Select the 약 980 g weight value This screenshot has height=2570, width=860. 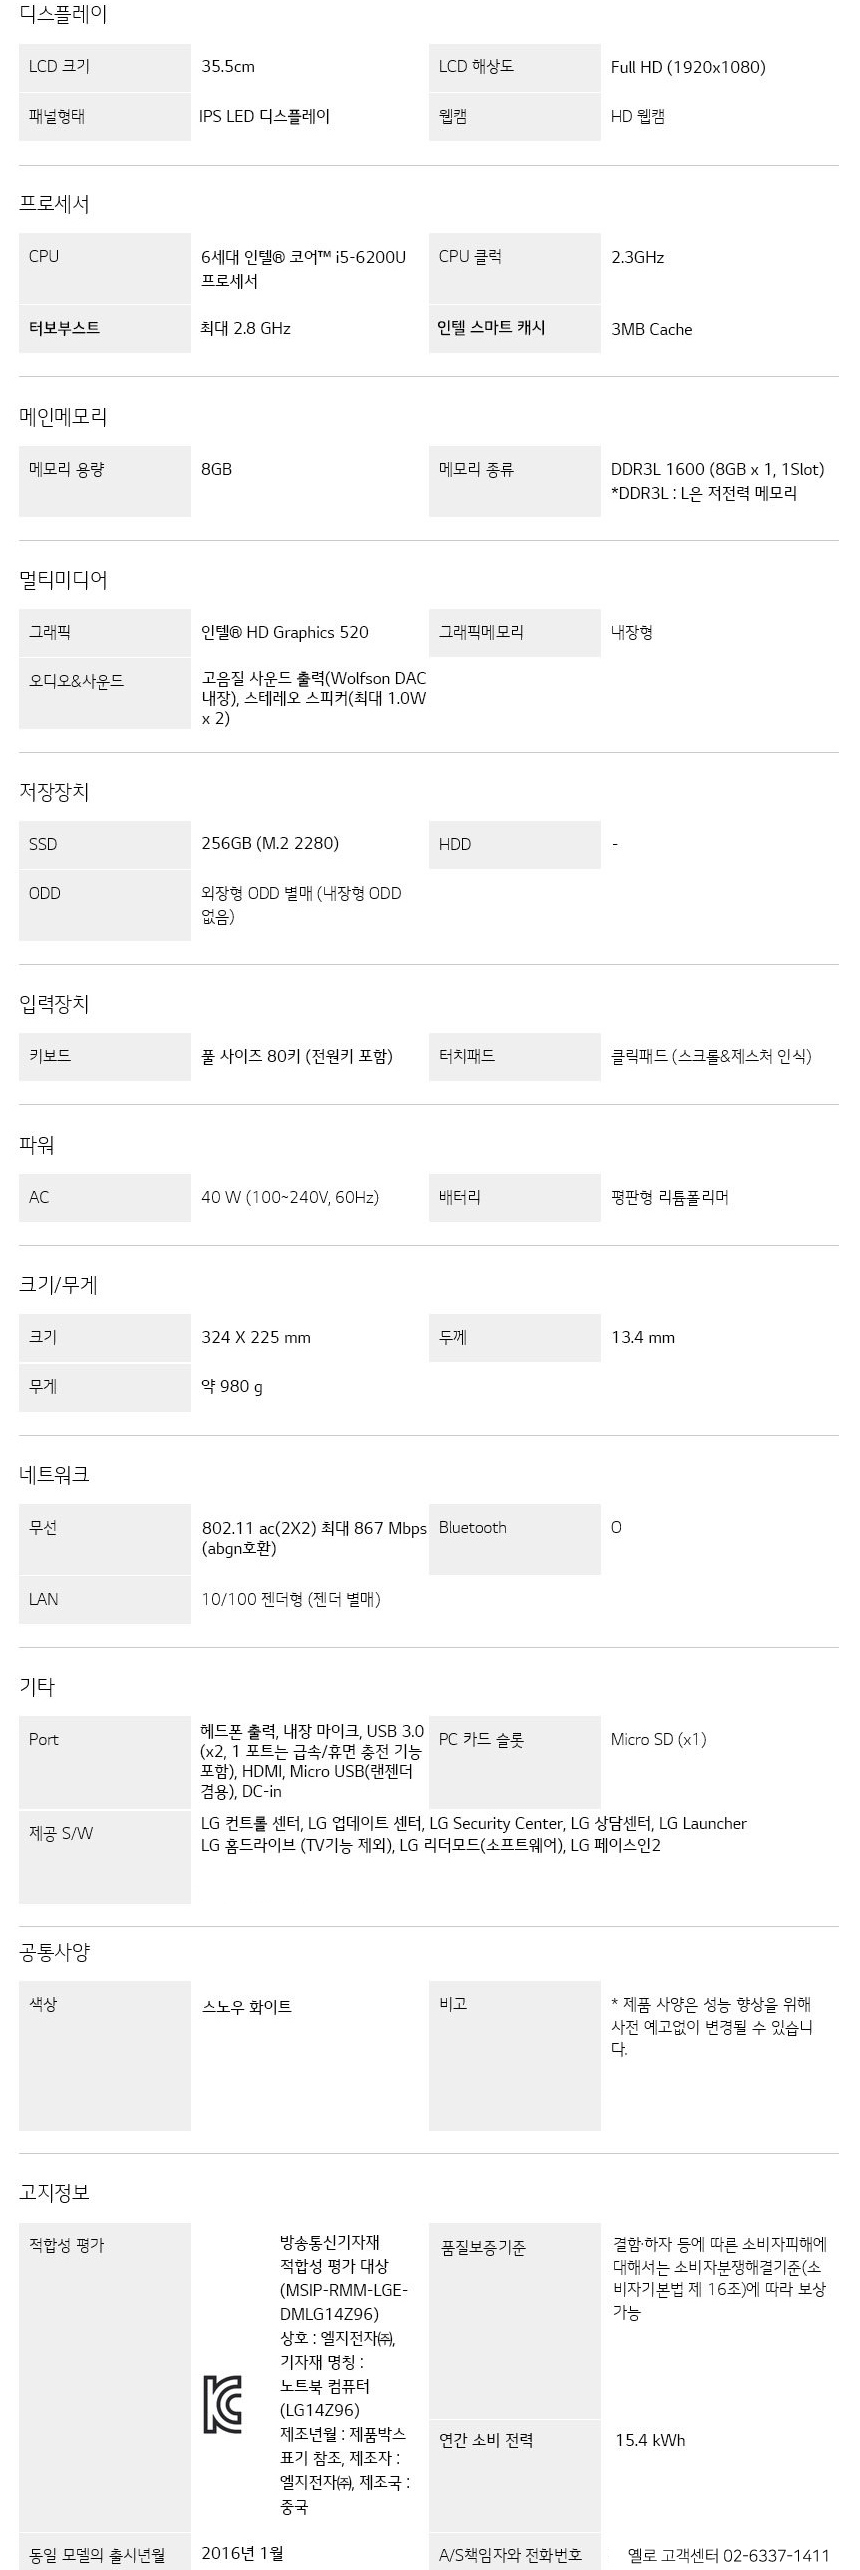(x=232, y=1386)
